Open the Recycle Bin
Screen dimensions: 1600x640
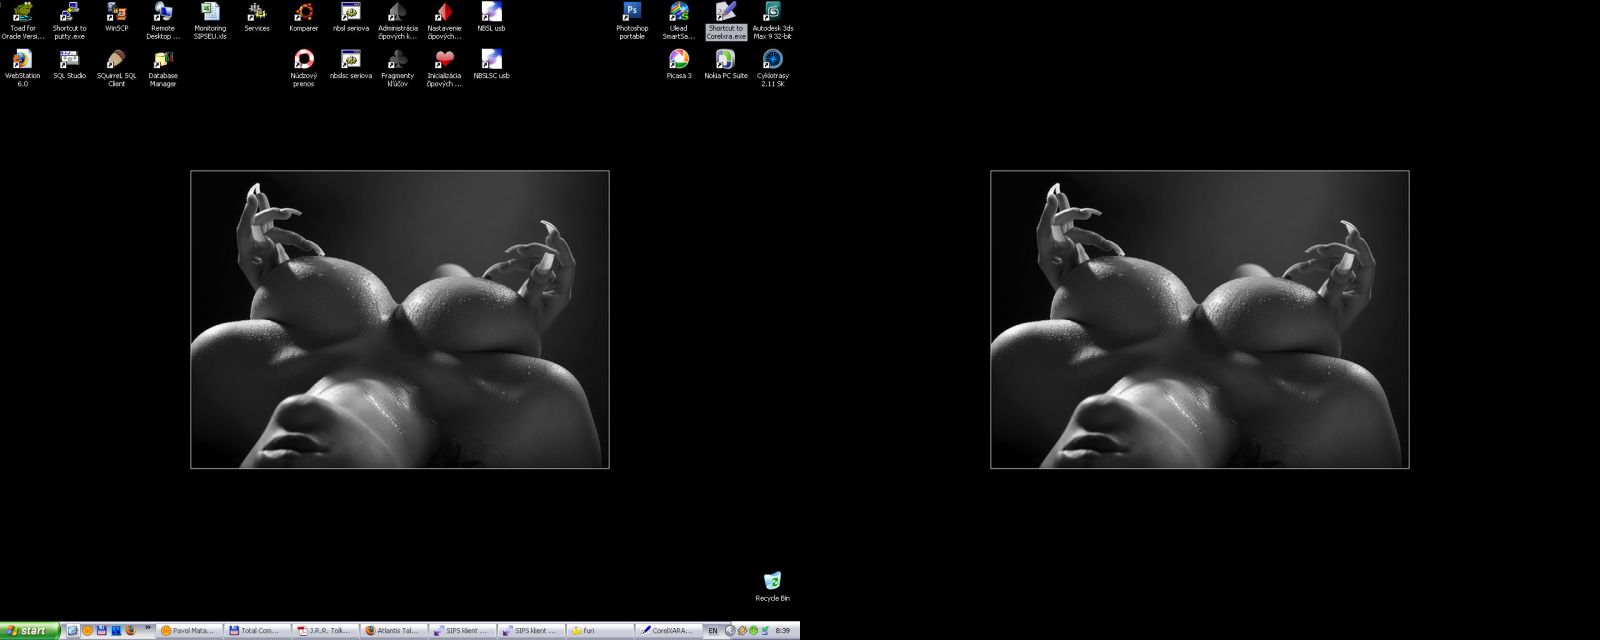[x=772, y=583]
